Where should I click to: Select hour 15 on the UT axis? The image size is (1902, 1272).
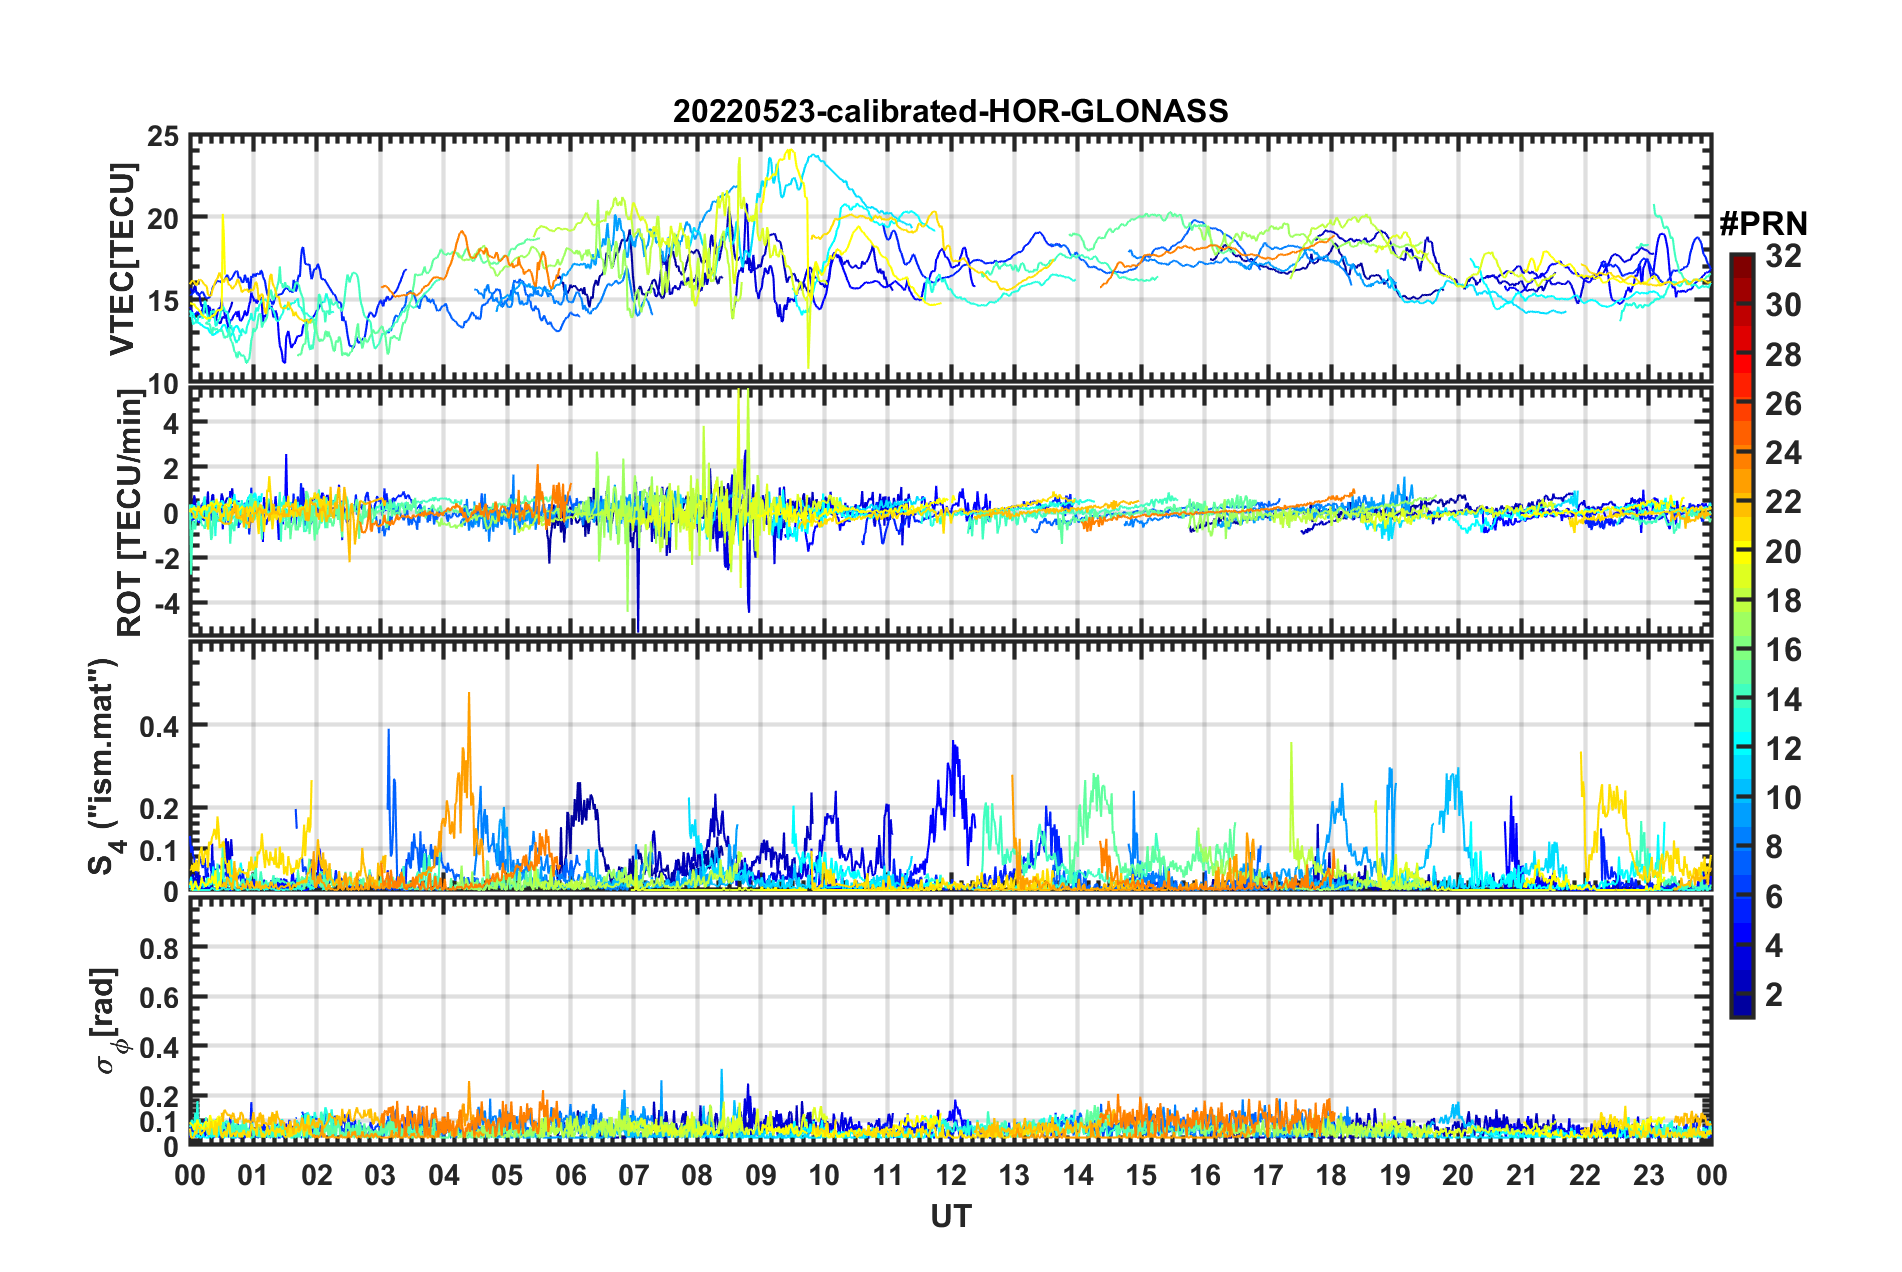1141,1175
